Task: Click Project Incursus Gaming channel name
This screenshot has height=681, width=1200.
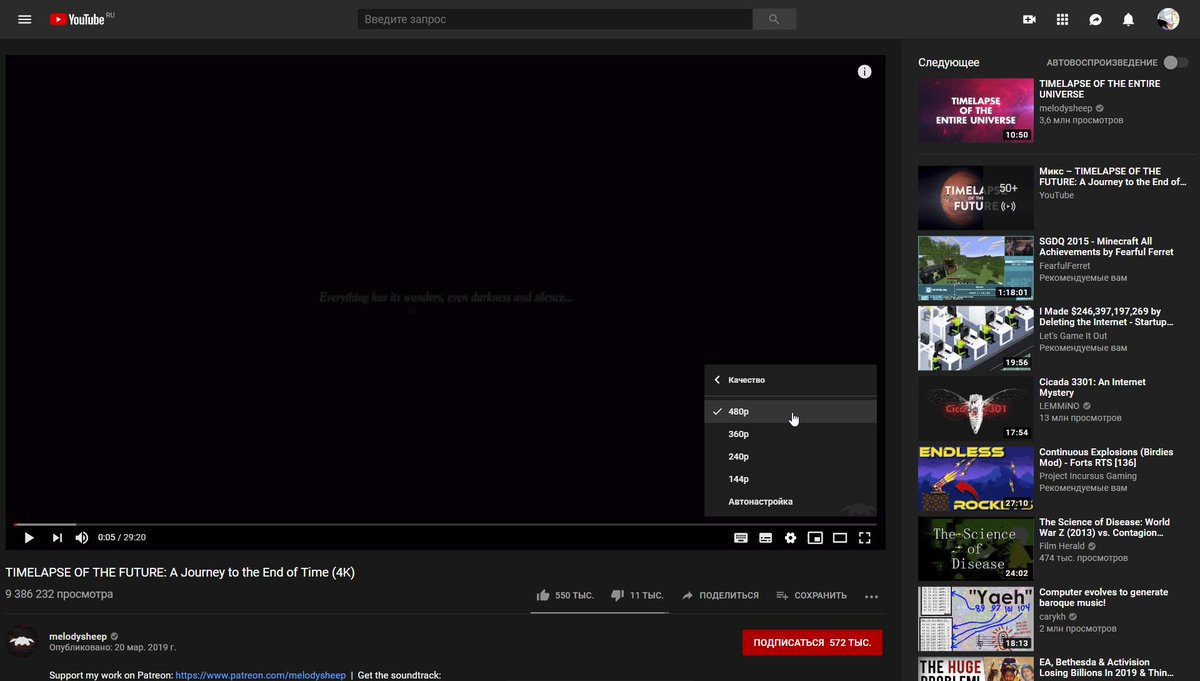Action: click(x=1087, y=476)
